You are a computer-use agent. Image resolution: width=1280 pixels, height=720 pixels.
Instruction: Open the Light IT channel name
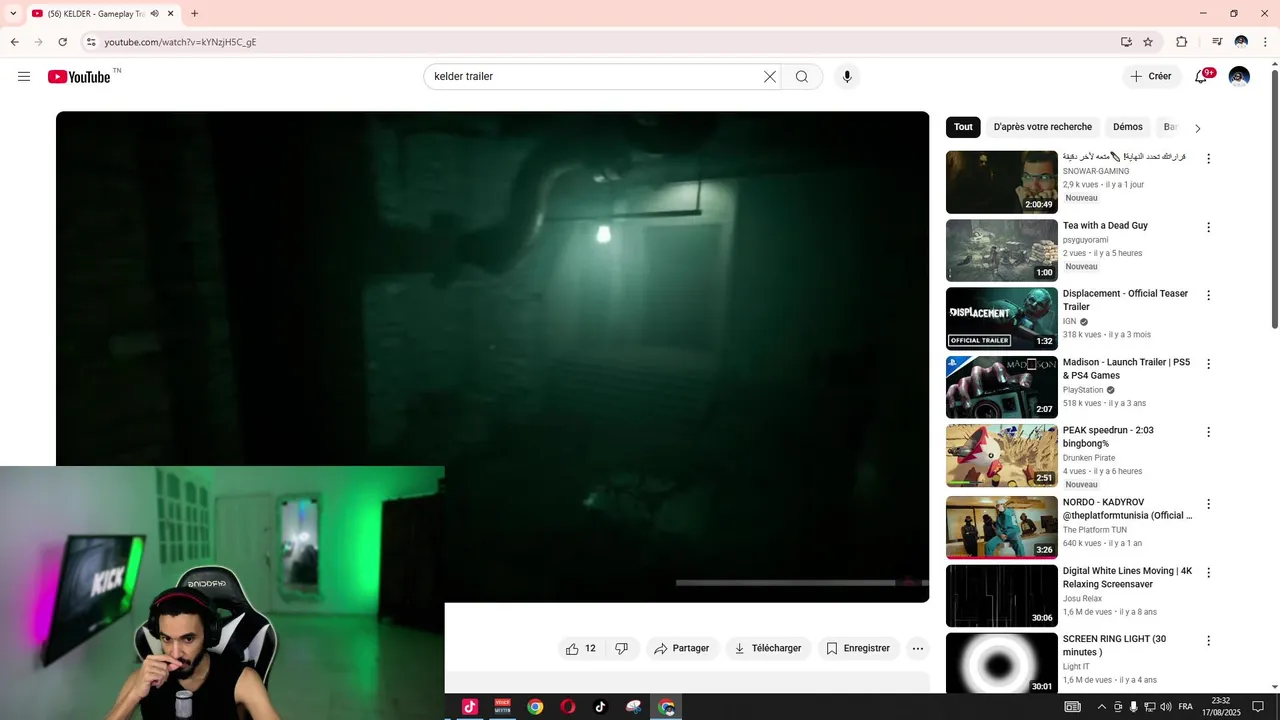click(x=1076, y=667)
